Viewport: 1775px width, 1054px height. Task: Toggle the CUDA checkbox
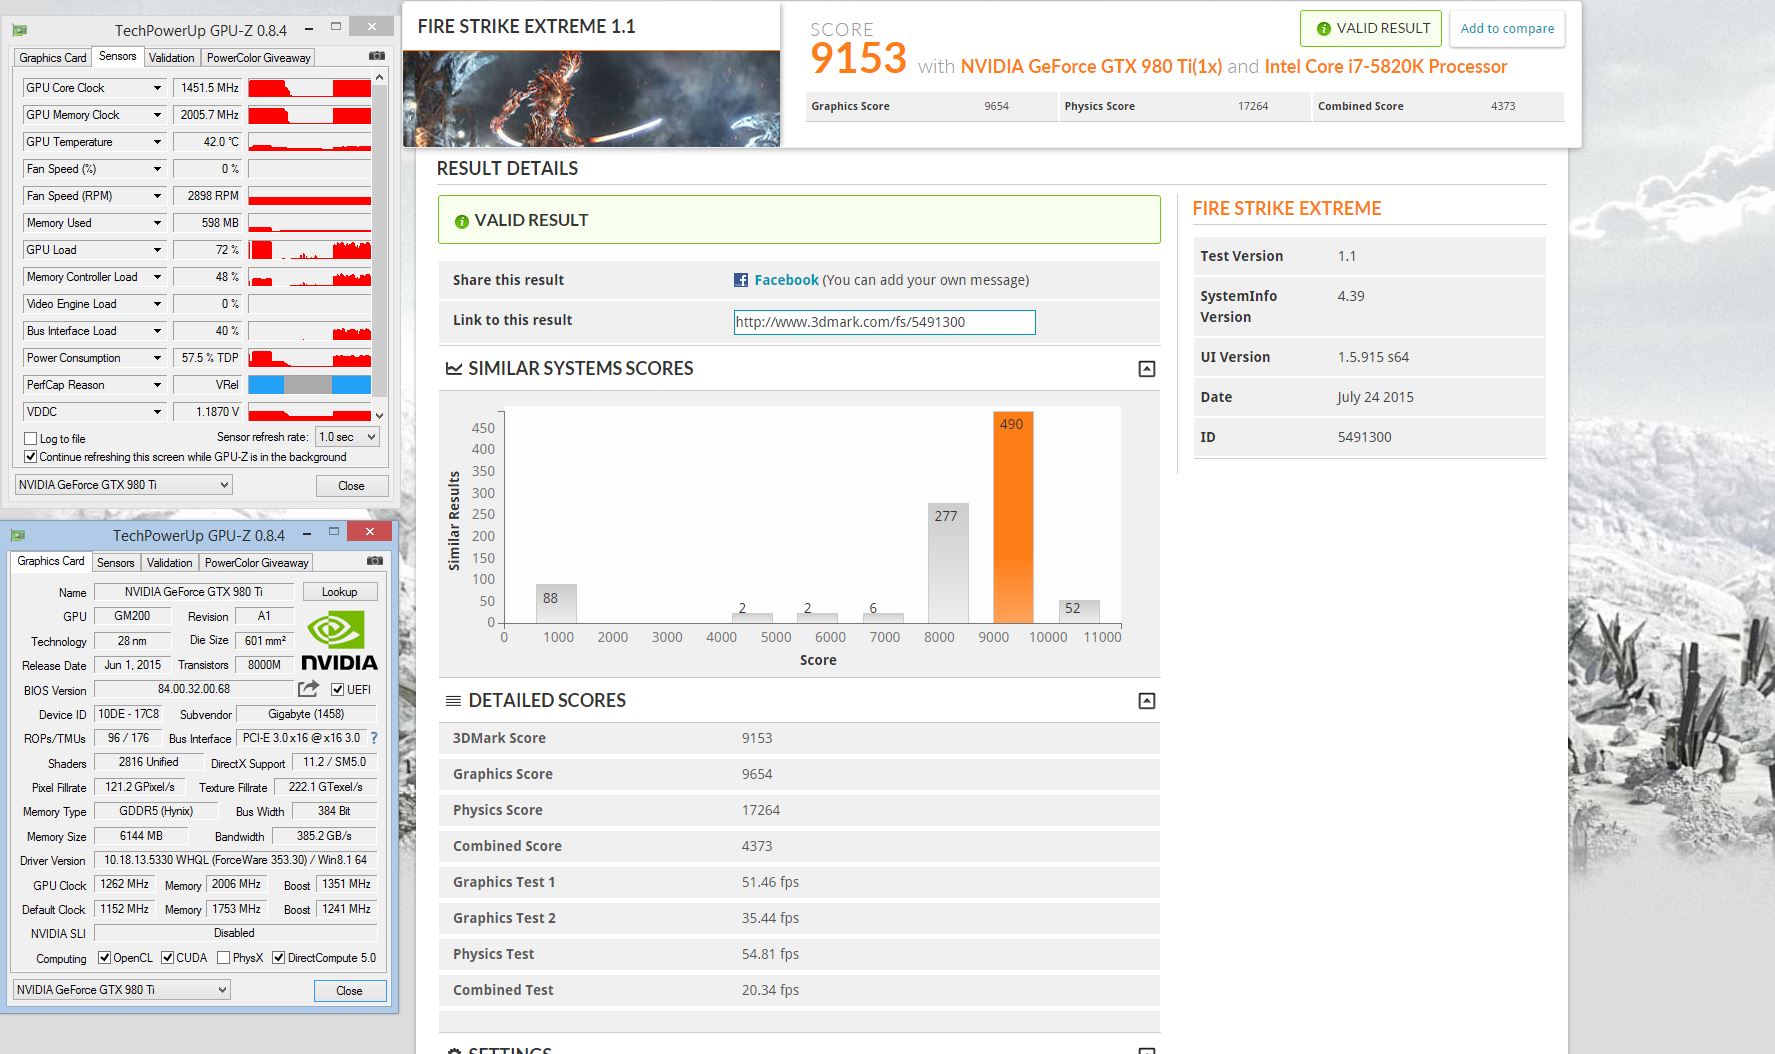(168, 958)
